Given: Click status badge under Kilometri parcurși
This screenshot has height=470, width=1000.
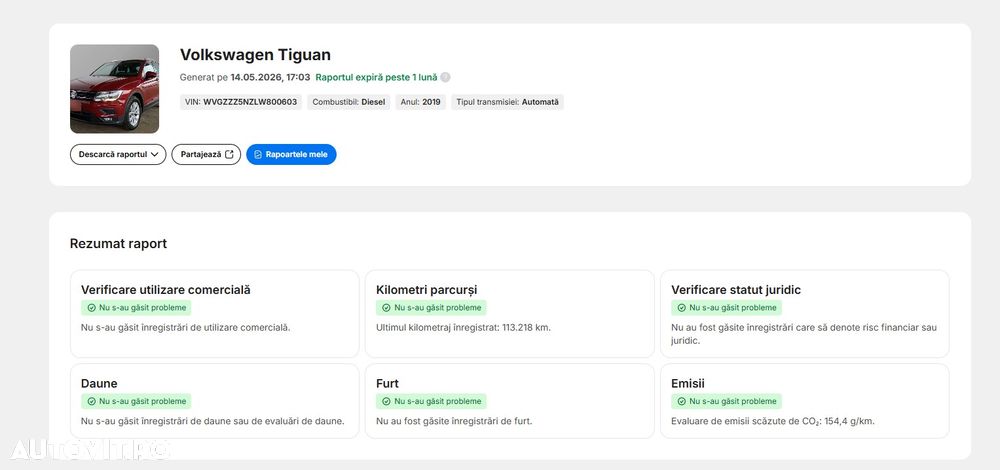Looking at the screenshot, I should click(x=431, y=308).
